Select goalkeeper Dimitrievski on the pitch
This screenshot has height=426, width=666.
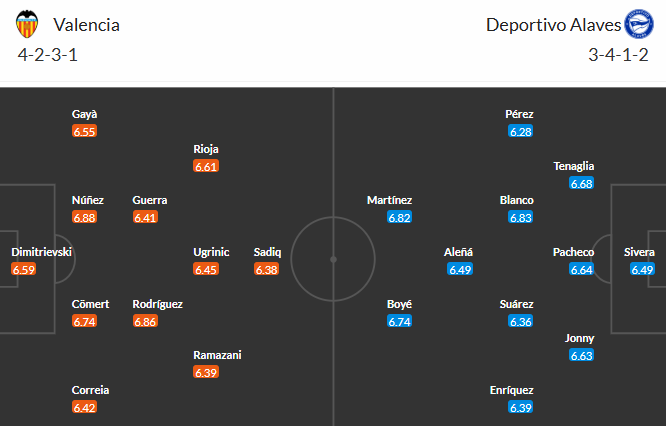pyautogui.click(x=42, y=252)
